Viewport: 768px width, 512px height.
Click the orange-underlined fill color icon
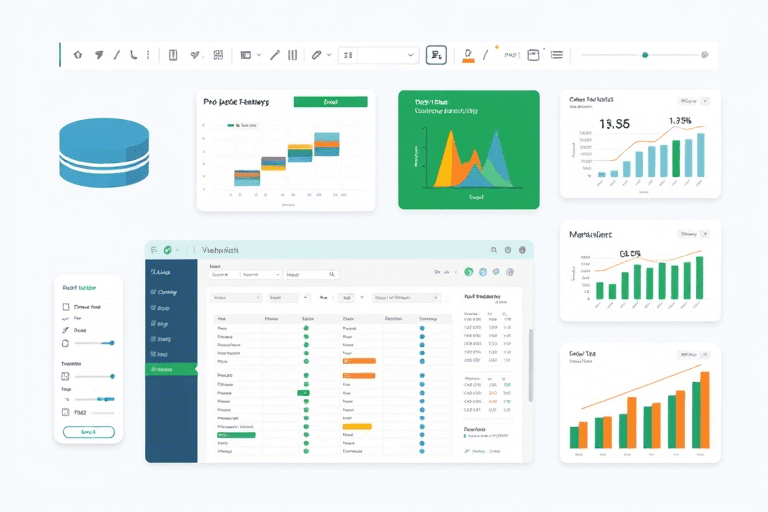(467, 56)
